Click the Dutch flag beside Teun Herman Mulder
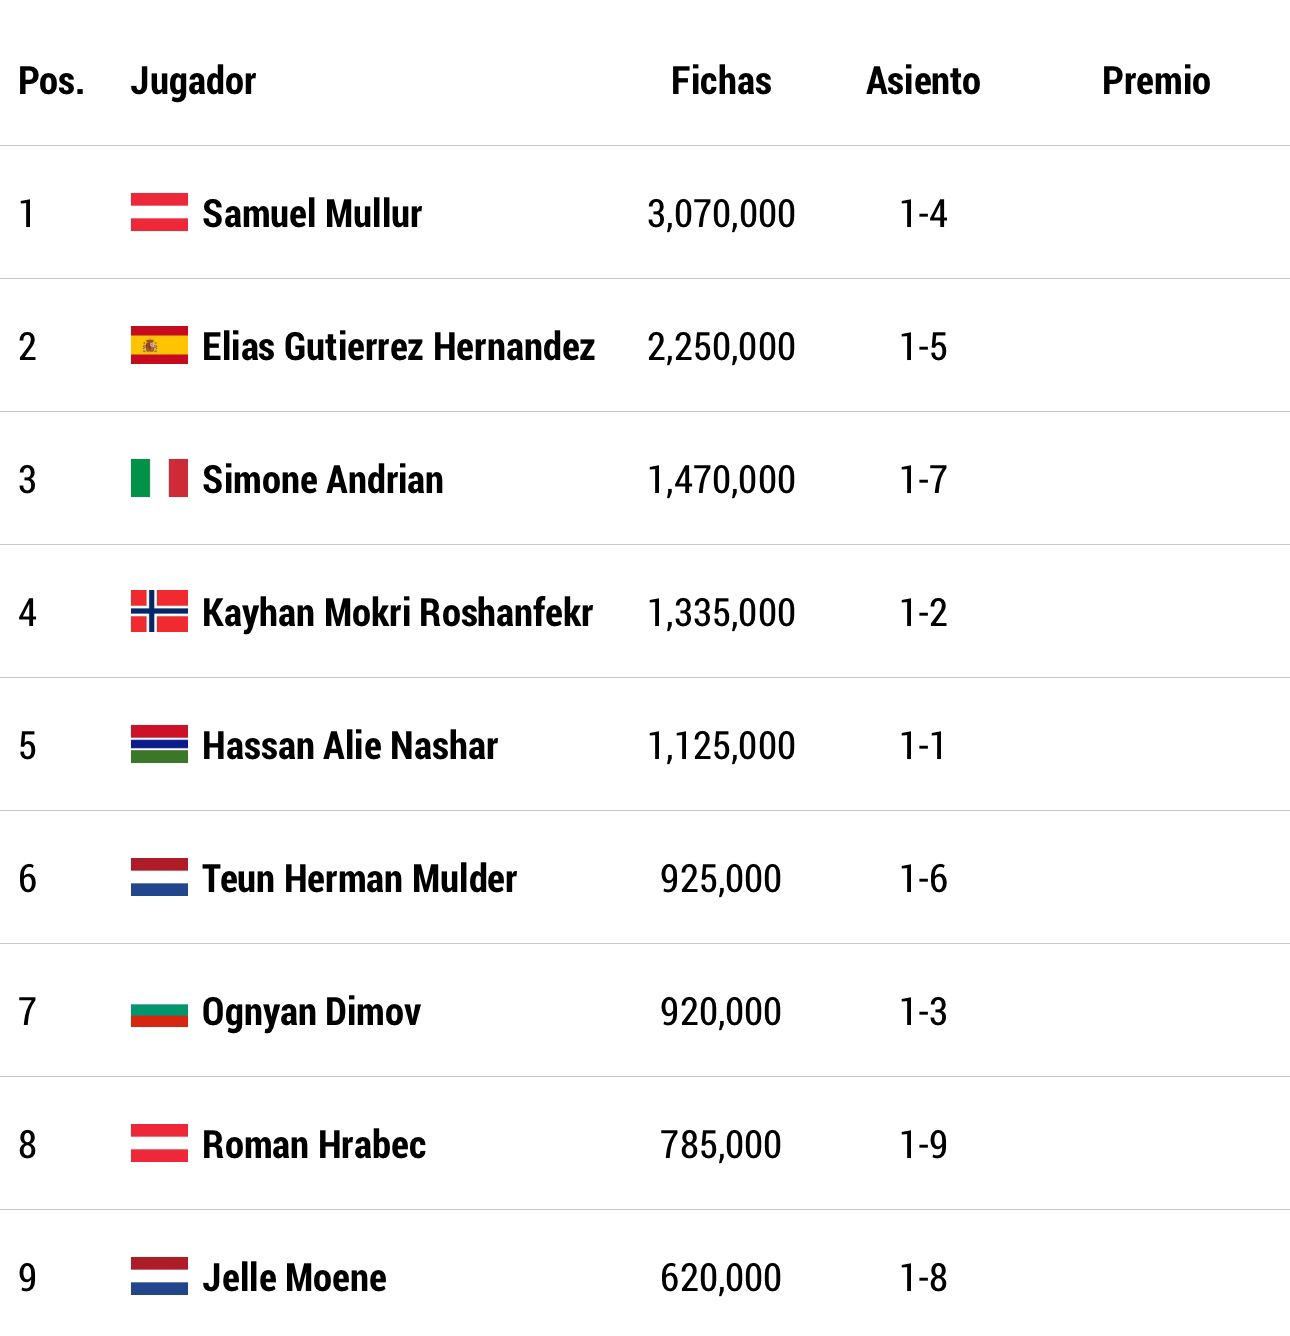Image resolution: width=1290 pixels, height=1336 pixels. (x=159, y=877)
